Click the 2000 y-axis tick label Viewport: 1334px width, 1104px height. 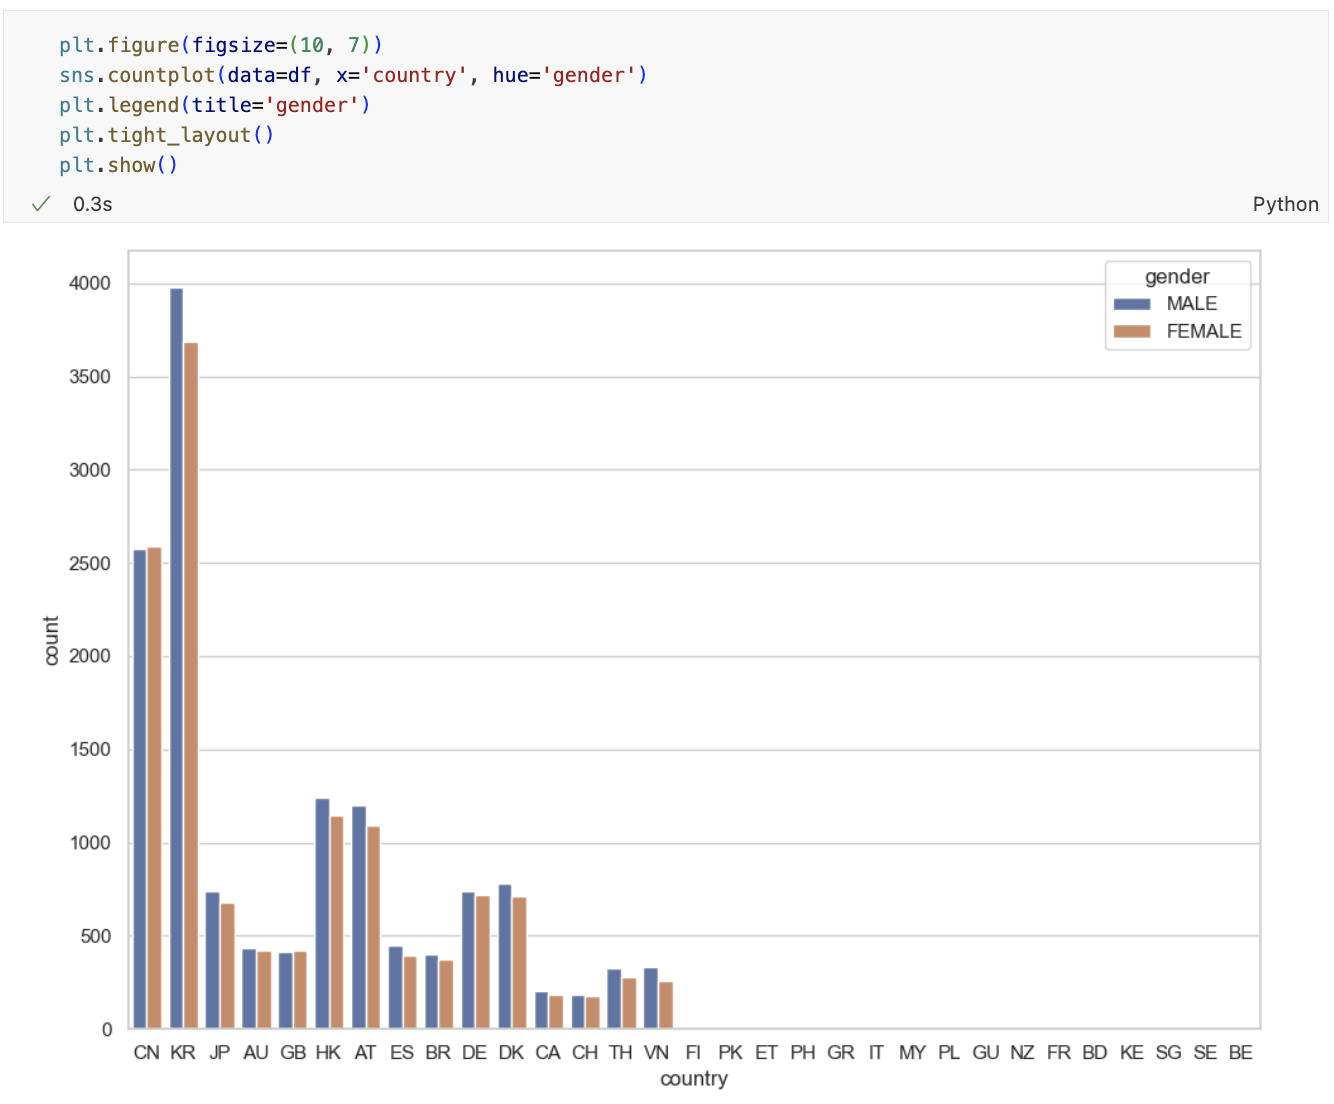(x=90, y=656)
